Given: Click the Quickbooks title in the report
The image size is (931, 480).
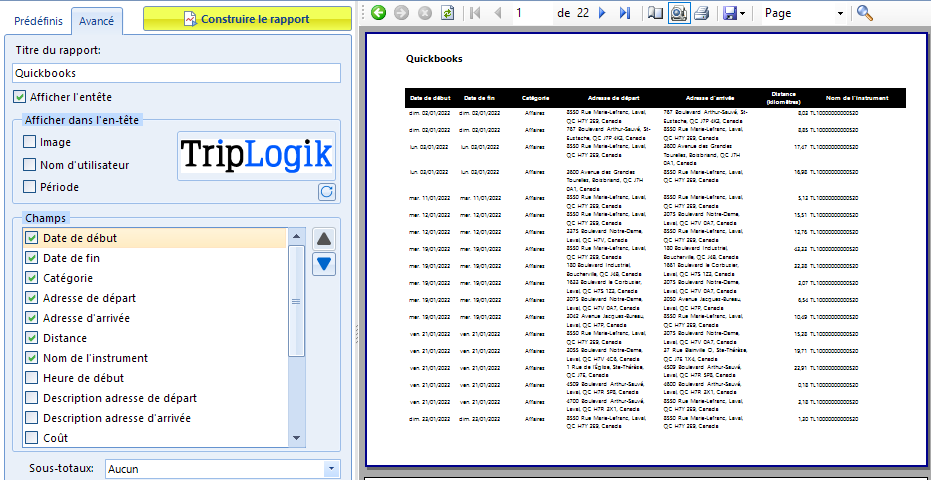Looking at the screenshot, I should 434,59.
